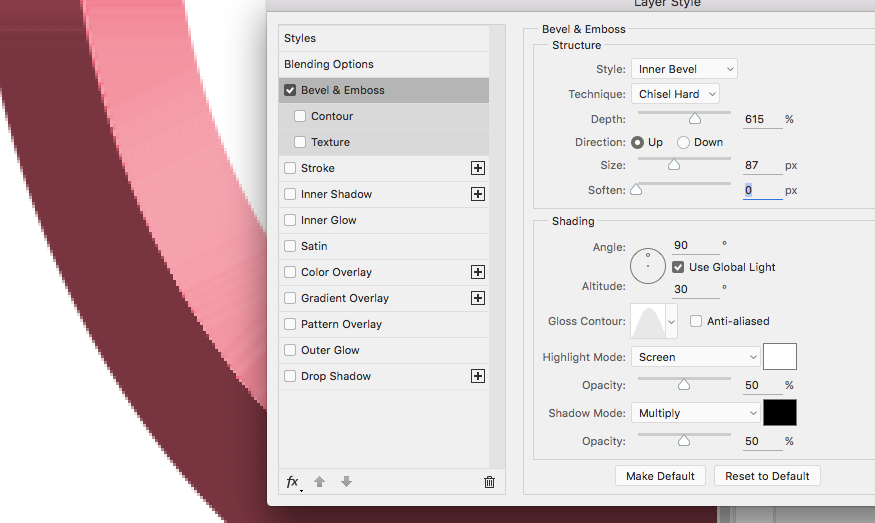The width and height of the screenshot is (875, 523).
Task: Select Blending Options in the left list
Action: [384, 64]
